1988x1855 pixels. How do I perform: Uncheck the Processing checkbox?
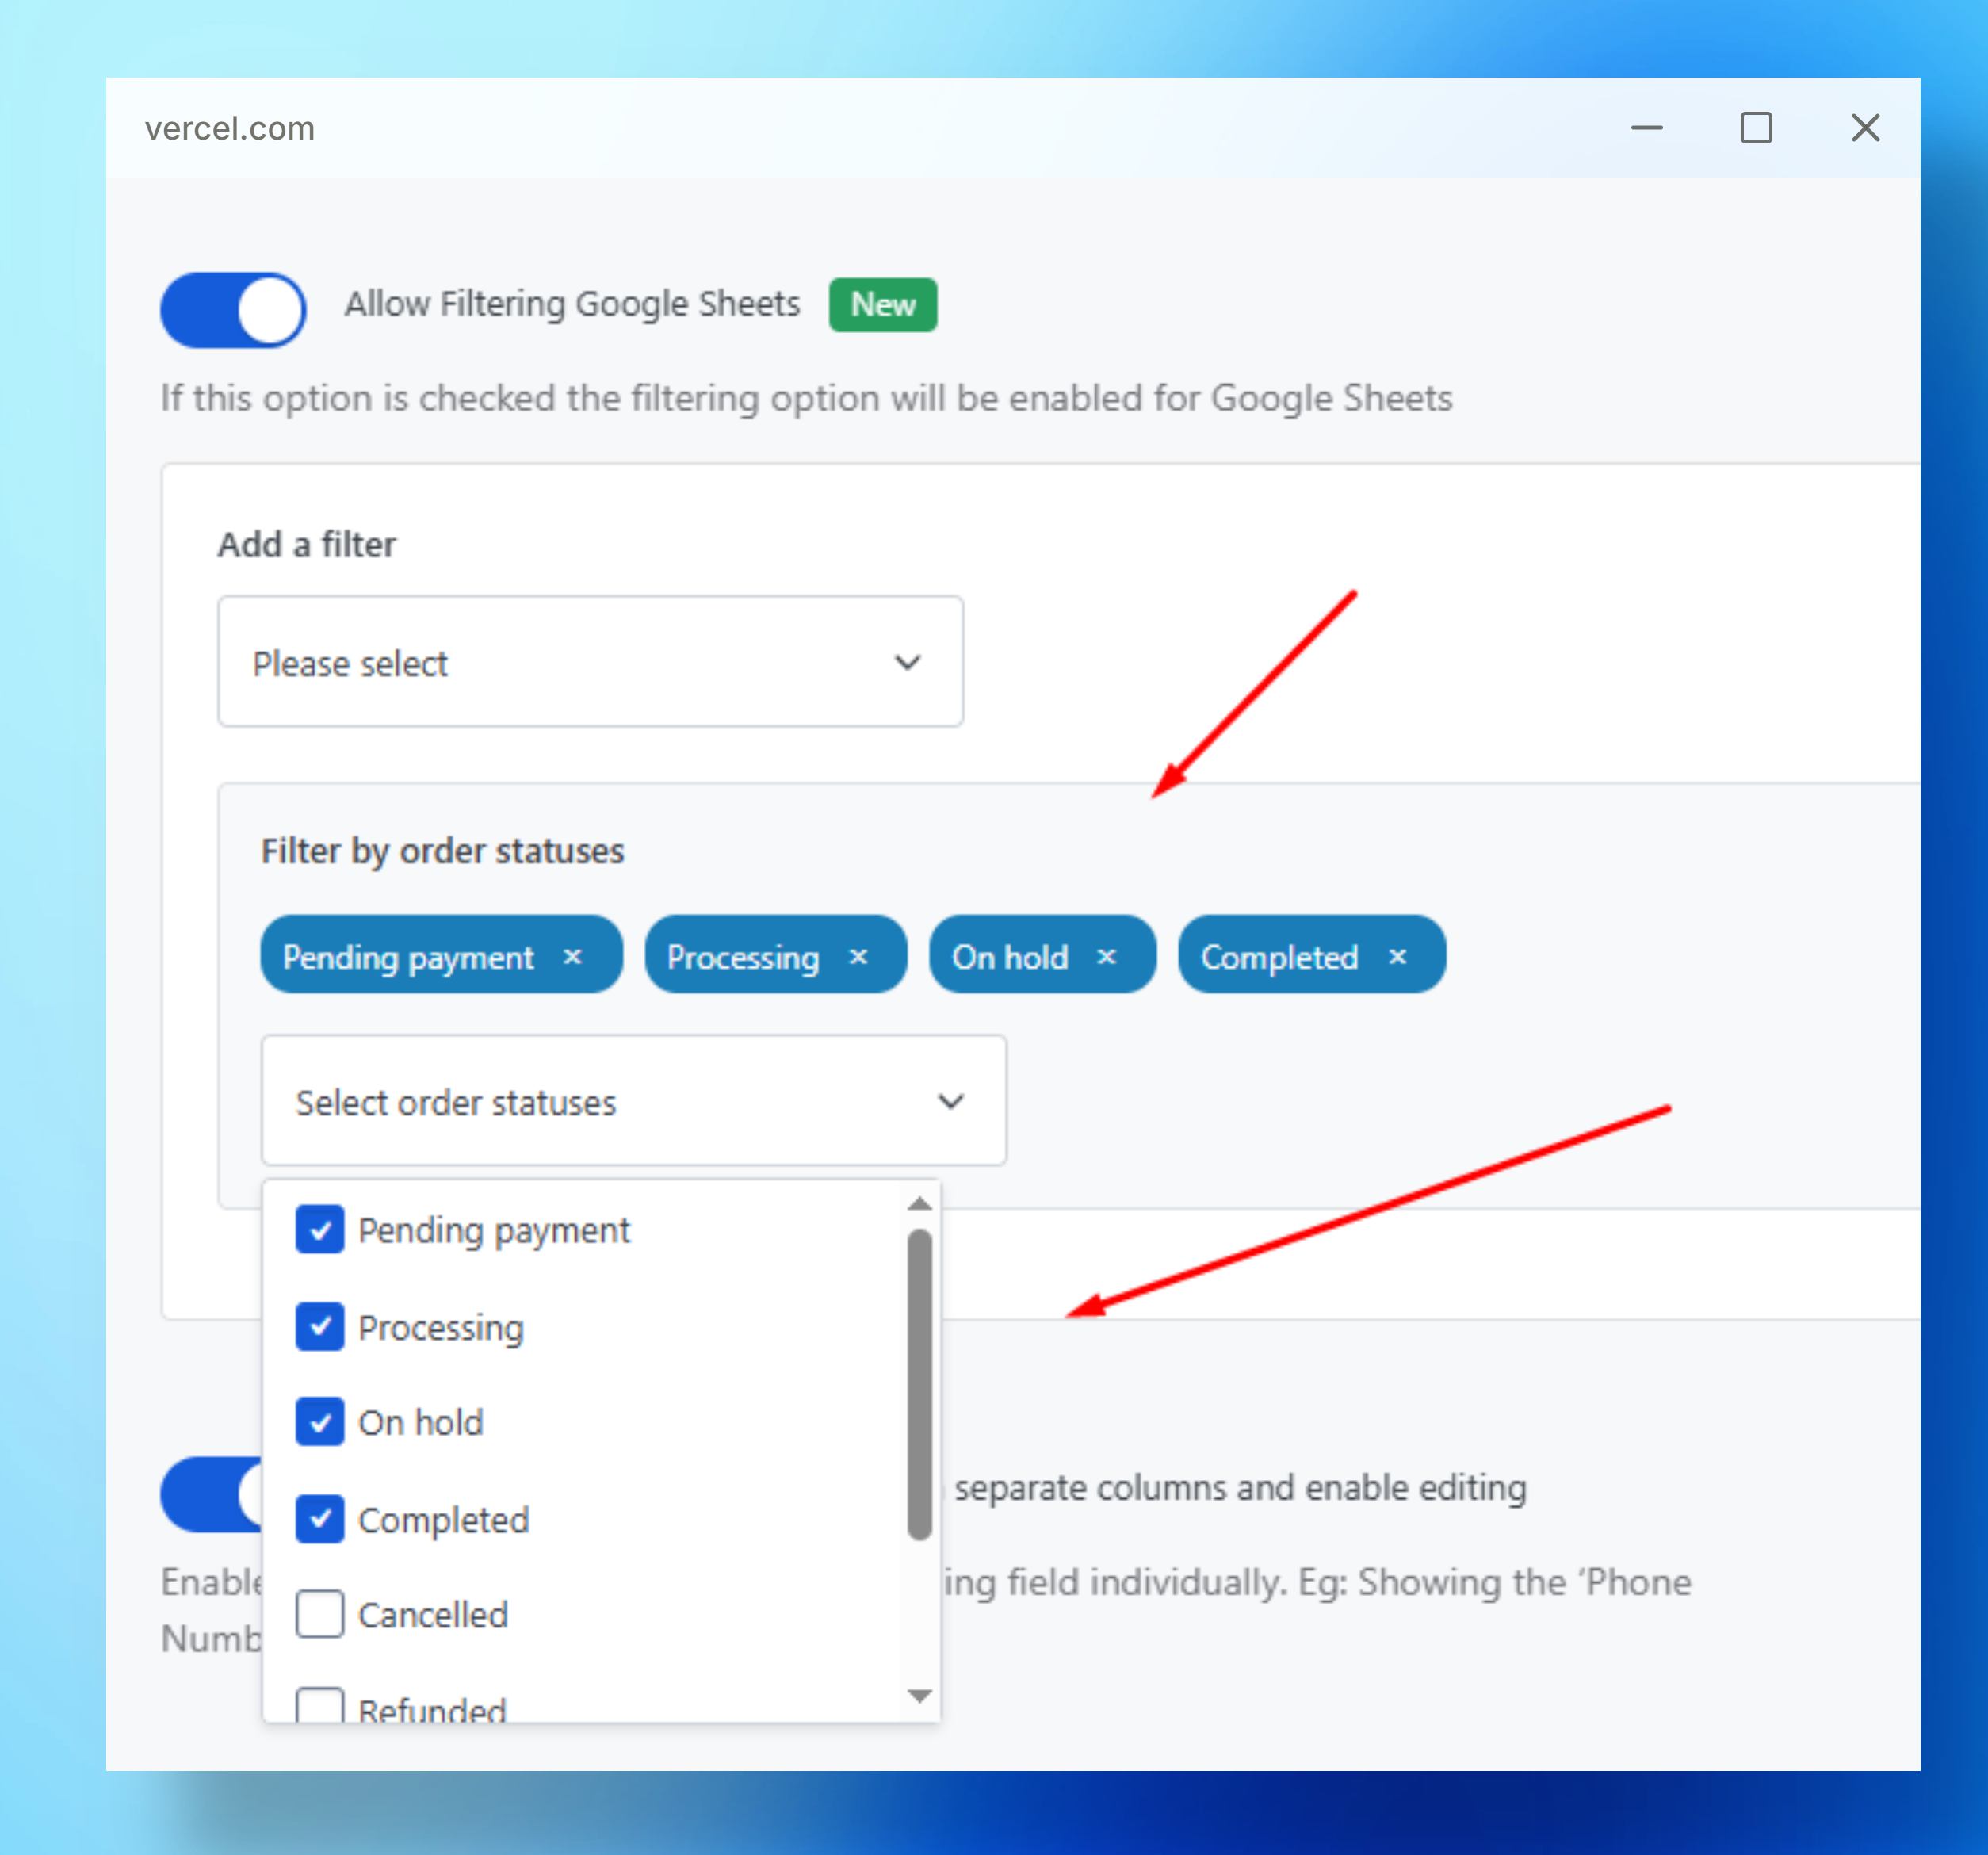click(x=320, y=1327)
